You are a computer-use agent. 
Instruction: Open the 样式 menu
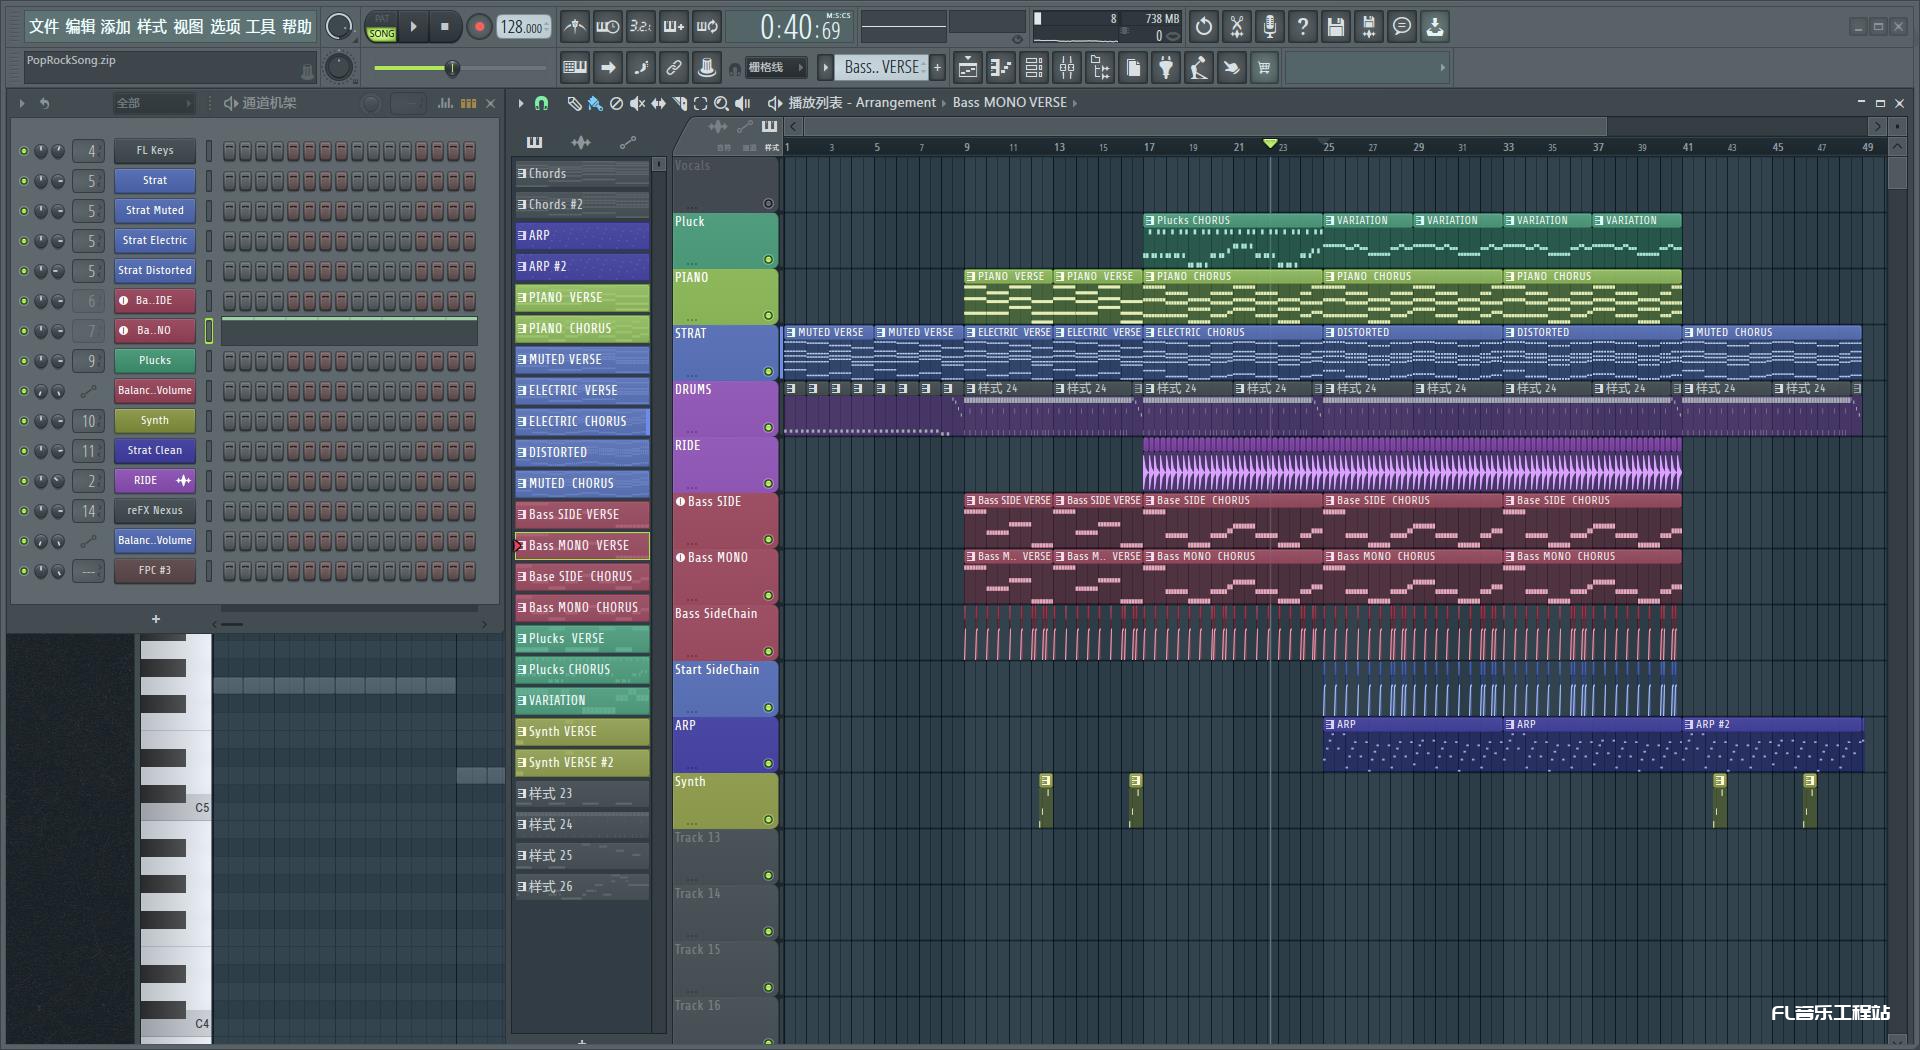(x=151, y=27)
